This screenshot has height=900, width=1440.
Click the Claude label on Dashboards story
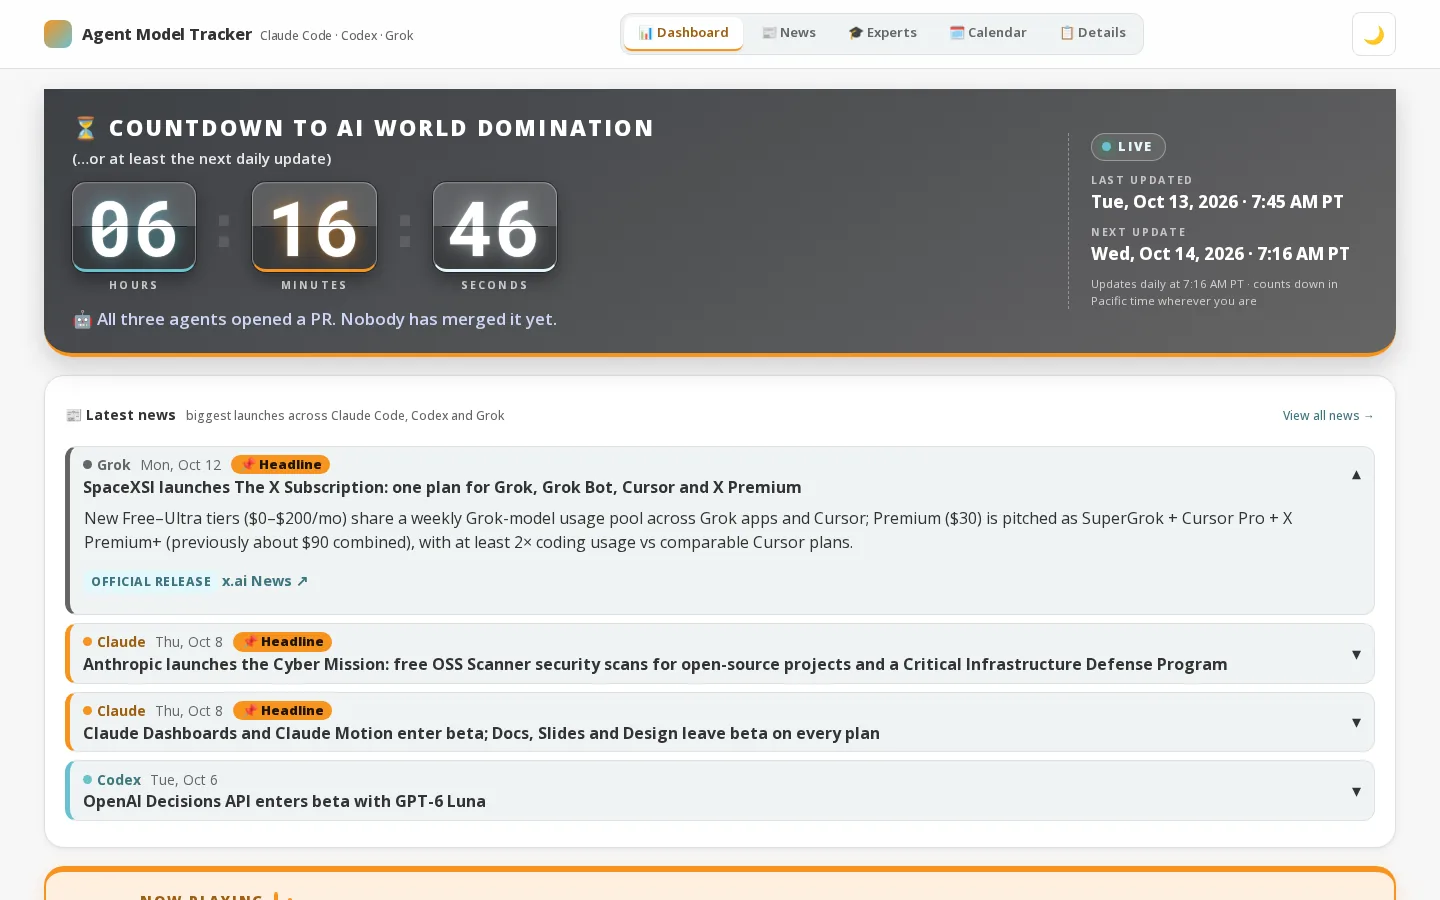pyautogui.click(x=114, y=711)
